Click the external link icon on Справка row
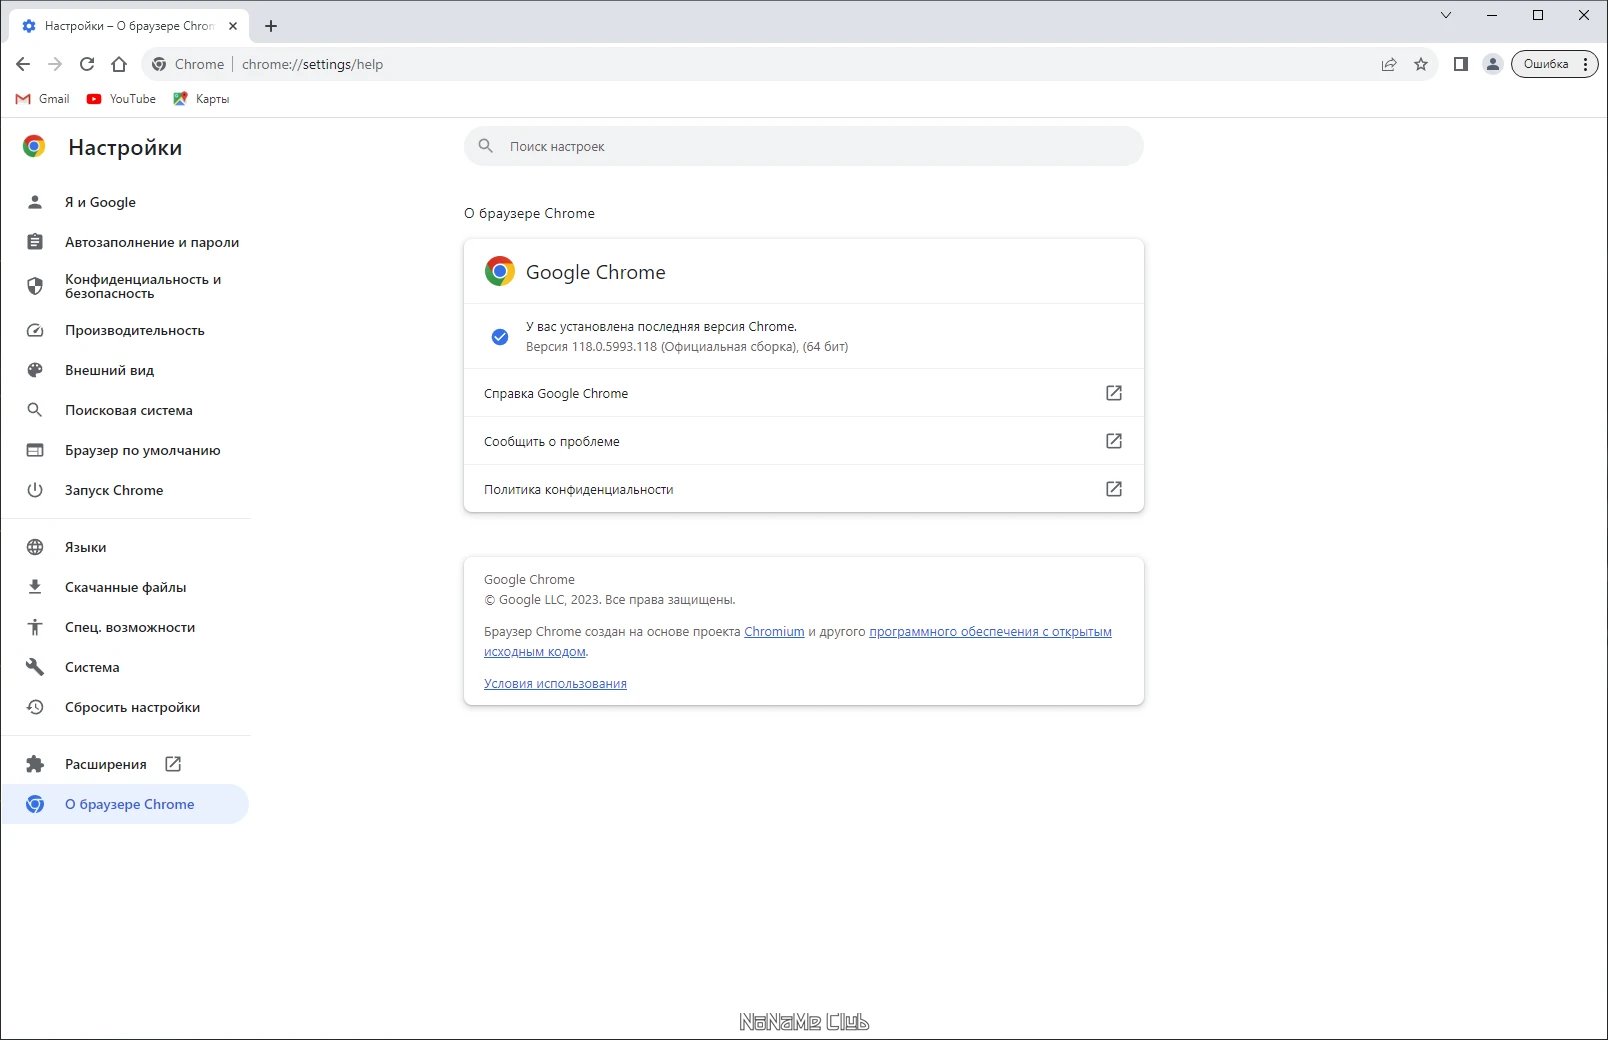The width and height of the screenshot is (1608, 1040). 1114,393
